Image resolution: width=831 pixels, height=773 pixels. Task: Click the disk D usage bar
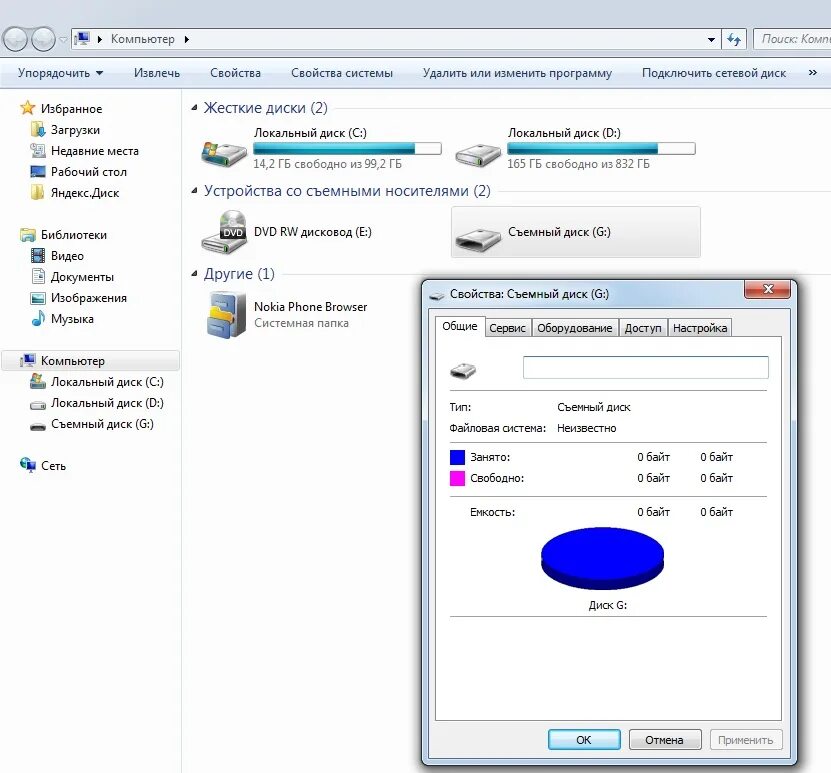click(x=601, y=148)
